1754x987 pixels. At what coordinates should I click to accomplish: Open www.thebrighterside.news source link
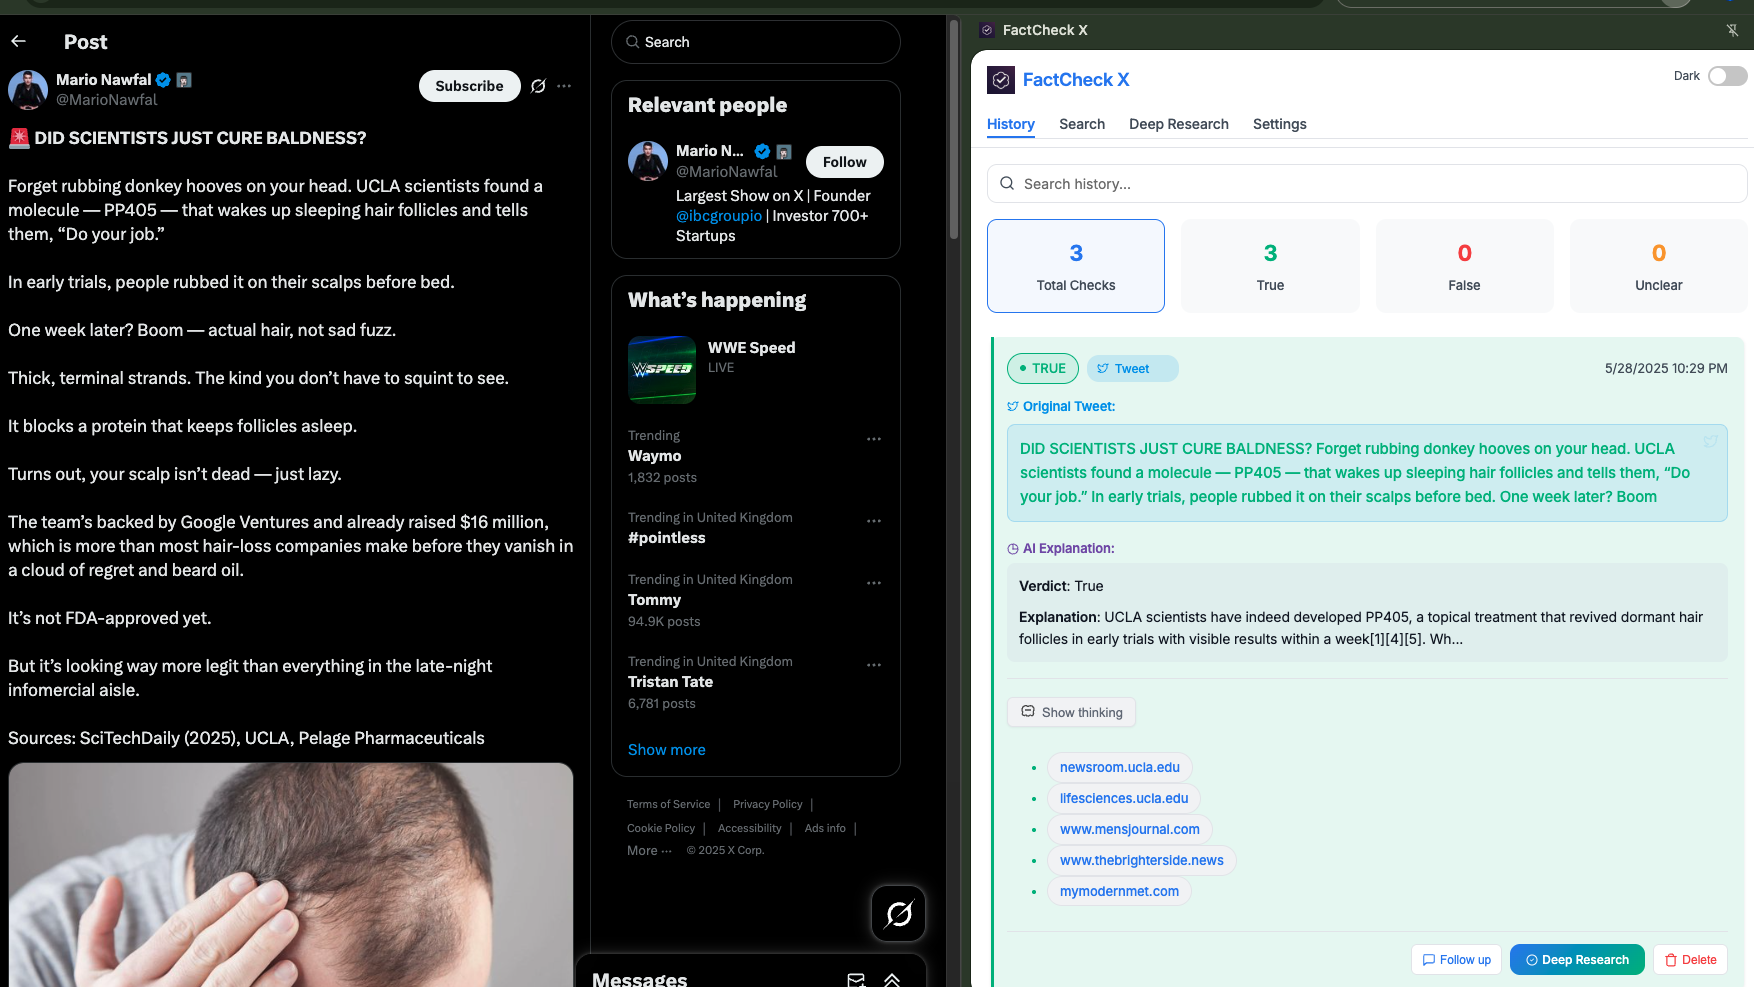coord(1141,860)
